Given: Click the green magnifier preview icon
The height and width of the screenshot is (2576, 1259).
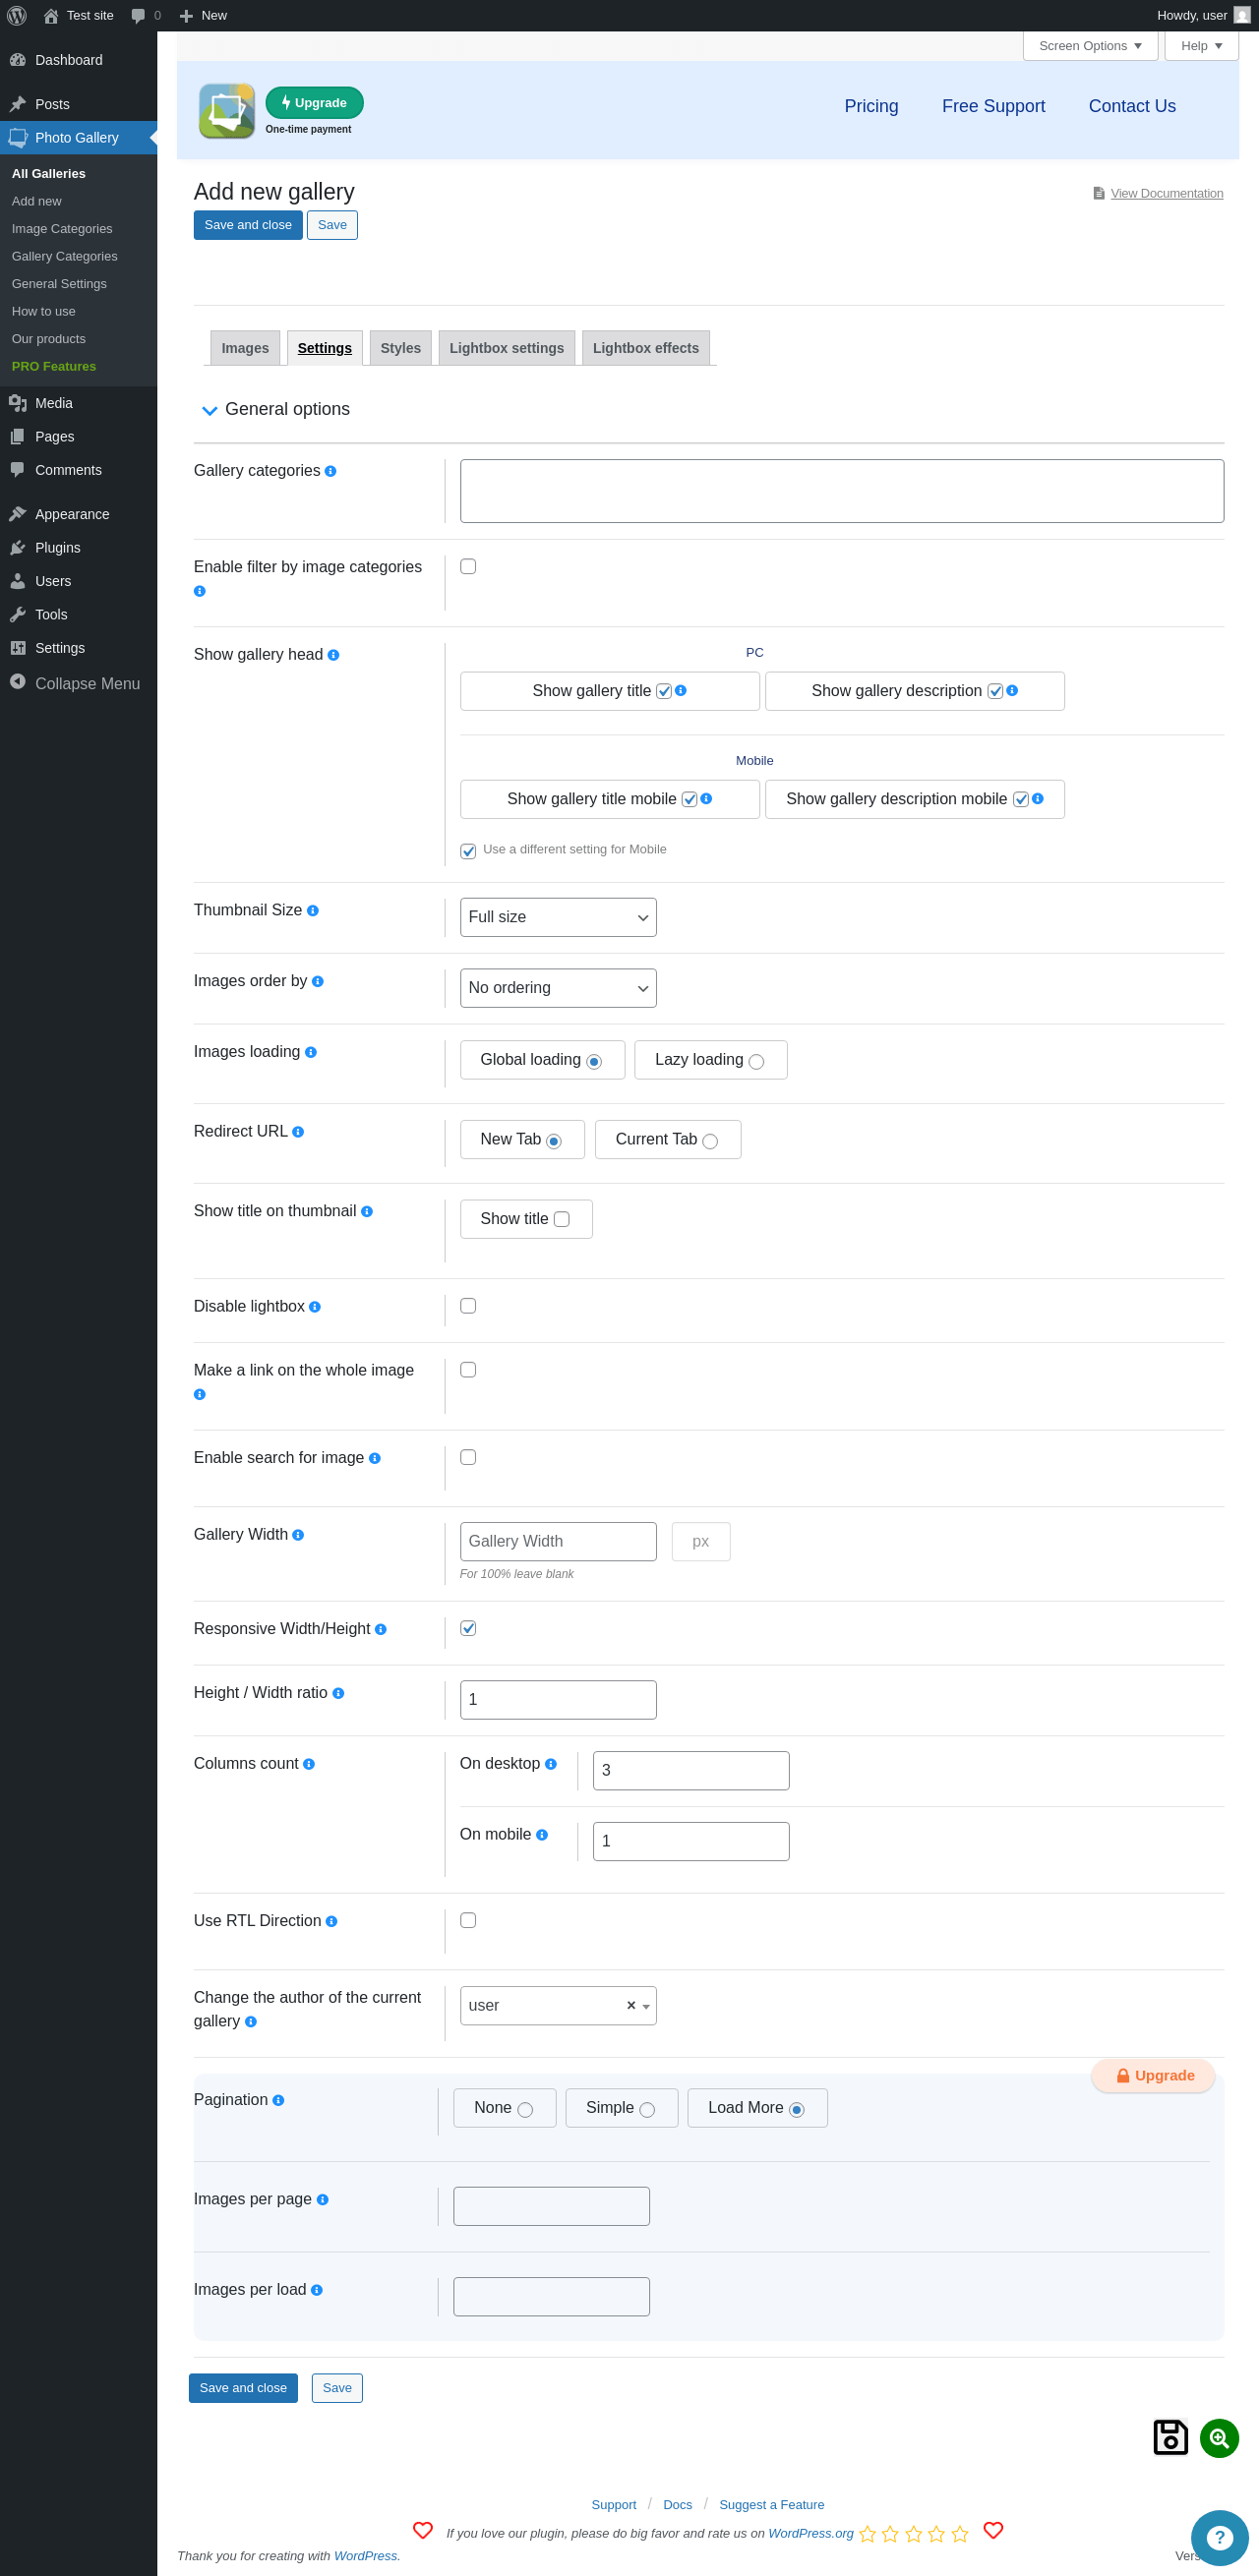Looking at the screenshot, I should [1219, 2438].
